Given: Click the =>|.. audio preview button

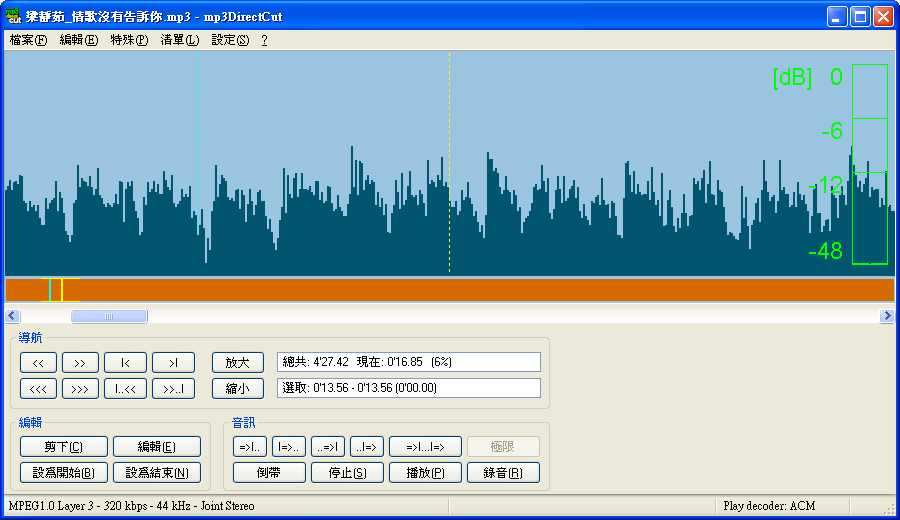Looking at the screenshot, I should tap(250, 447).
